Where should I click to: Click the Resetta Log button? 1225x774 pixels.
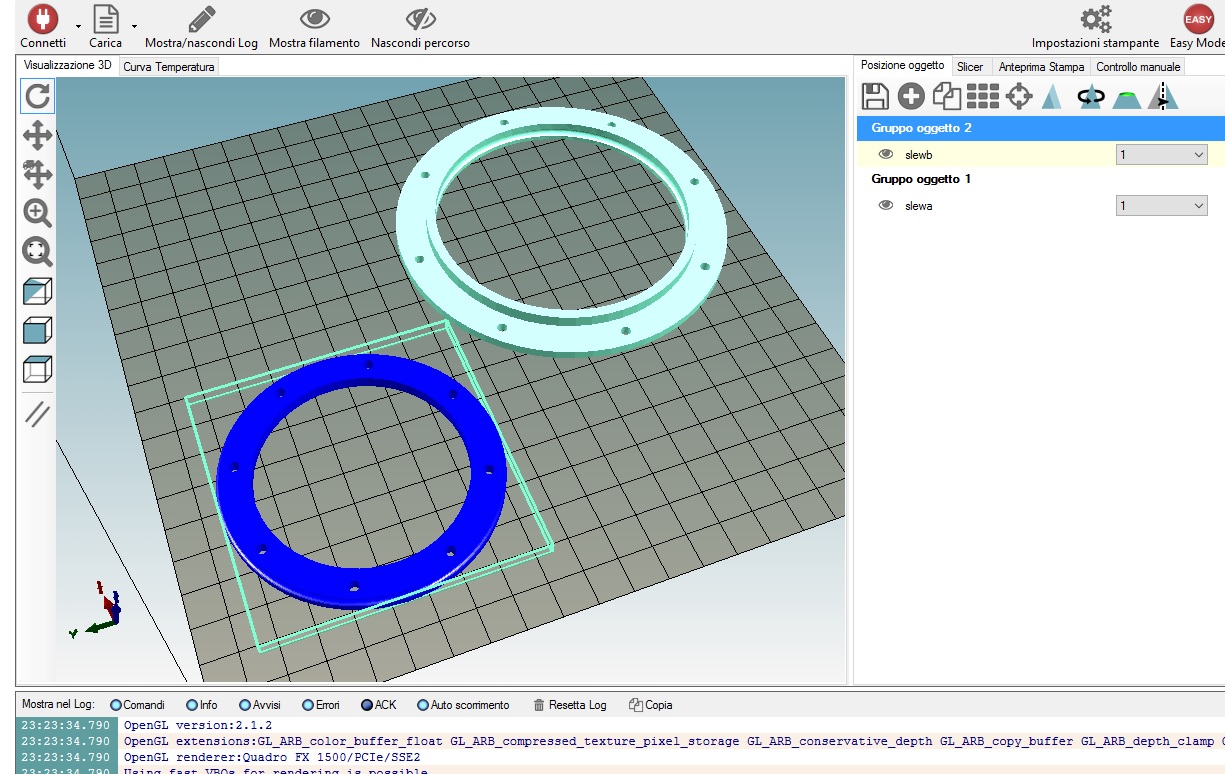click(570, 705)
